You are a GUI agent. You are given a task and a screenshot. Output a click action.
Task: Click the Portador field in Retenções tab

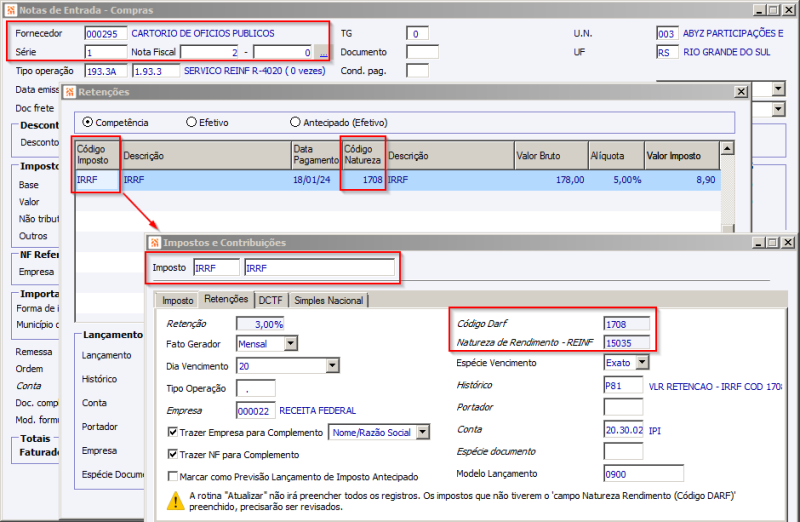coord(623,407)
